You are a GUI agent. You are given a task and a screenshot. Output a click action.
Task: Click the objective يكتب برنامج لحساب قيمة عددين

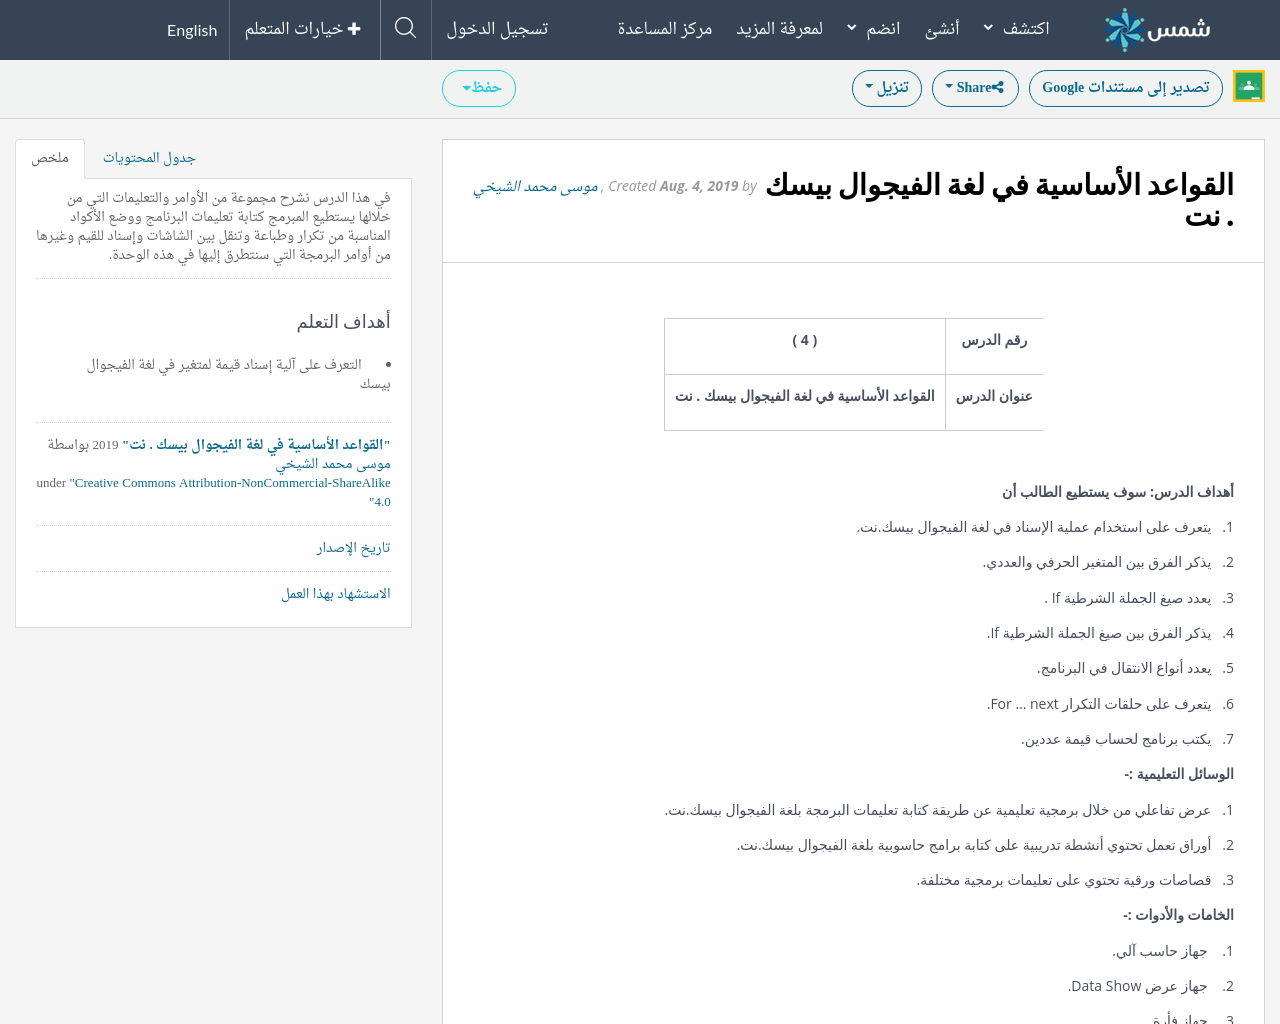[x=1116, y=739]
